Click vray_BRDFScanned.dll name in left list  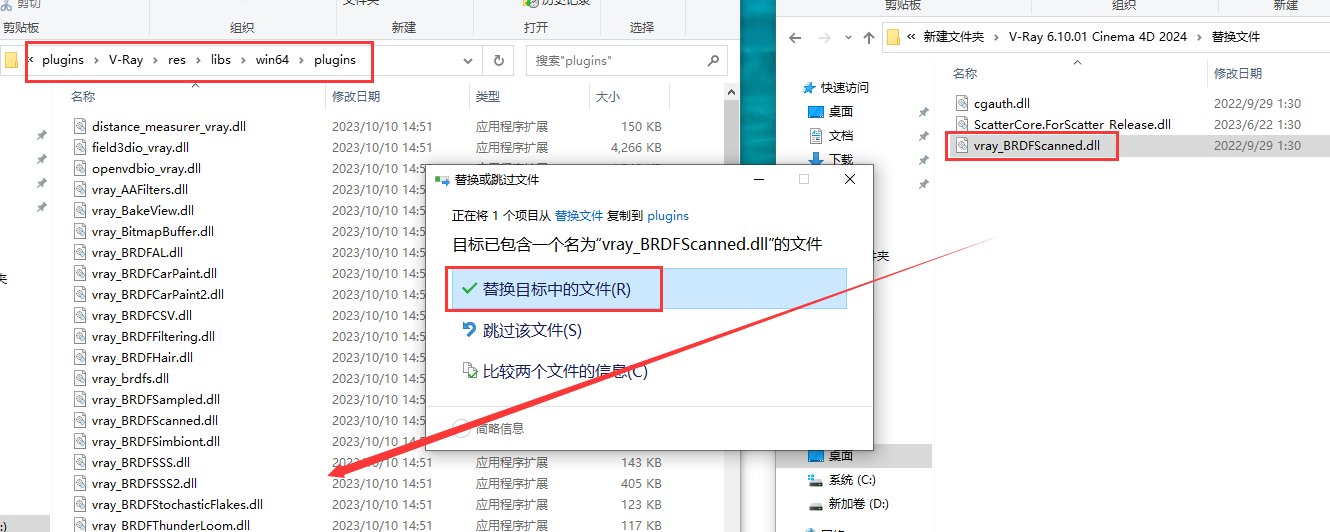[x=154, y=420]
